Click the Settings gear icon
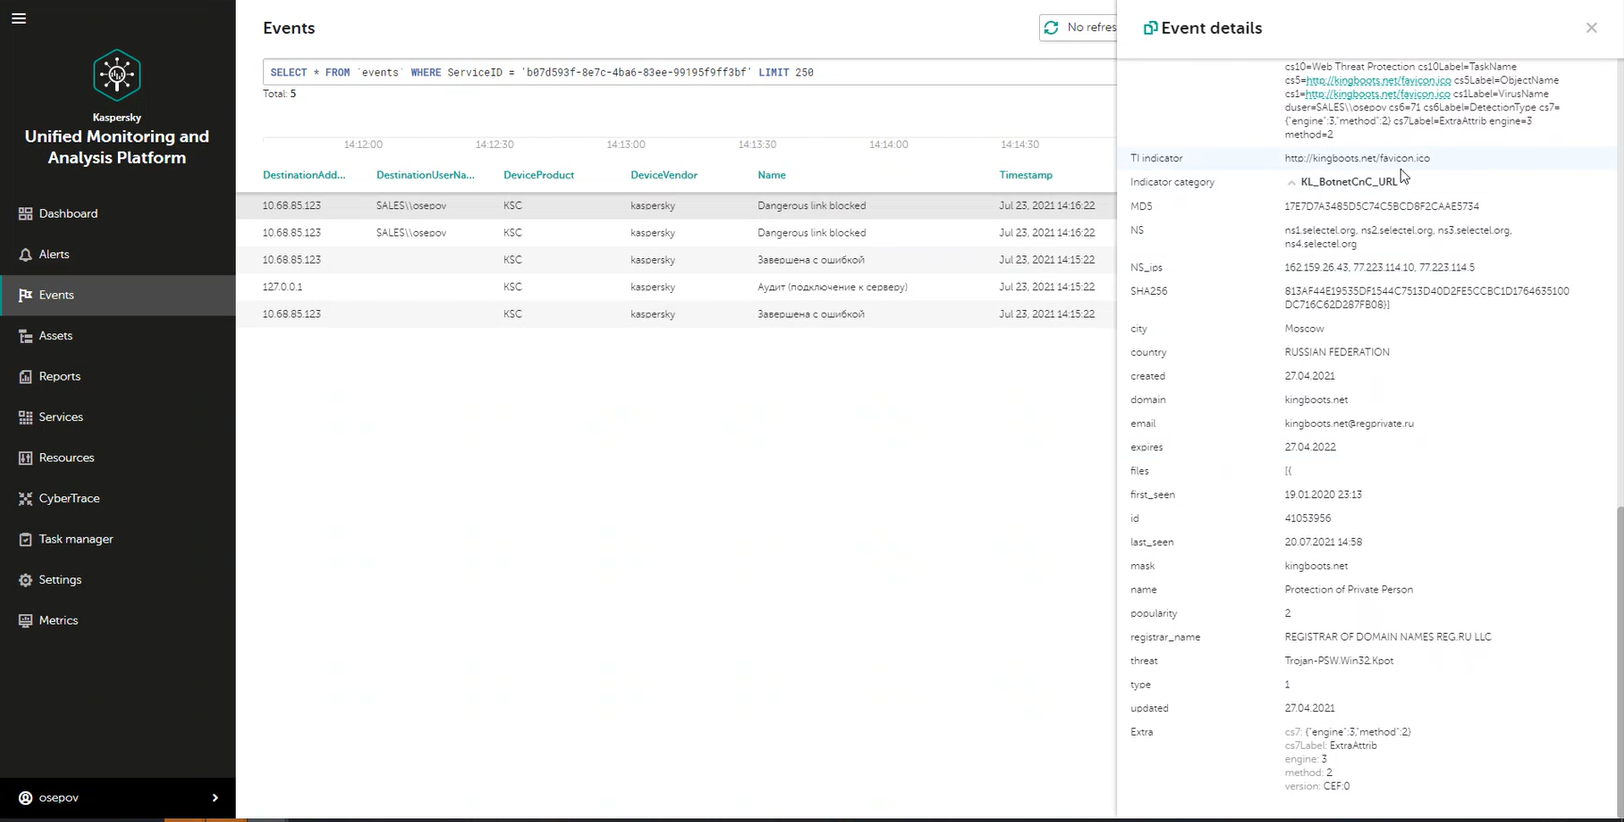Viewport: 1624px width, 822px height. [25, 580]
